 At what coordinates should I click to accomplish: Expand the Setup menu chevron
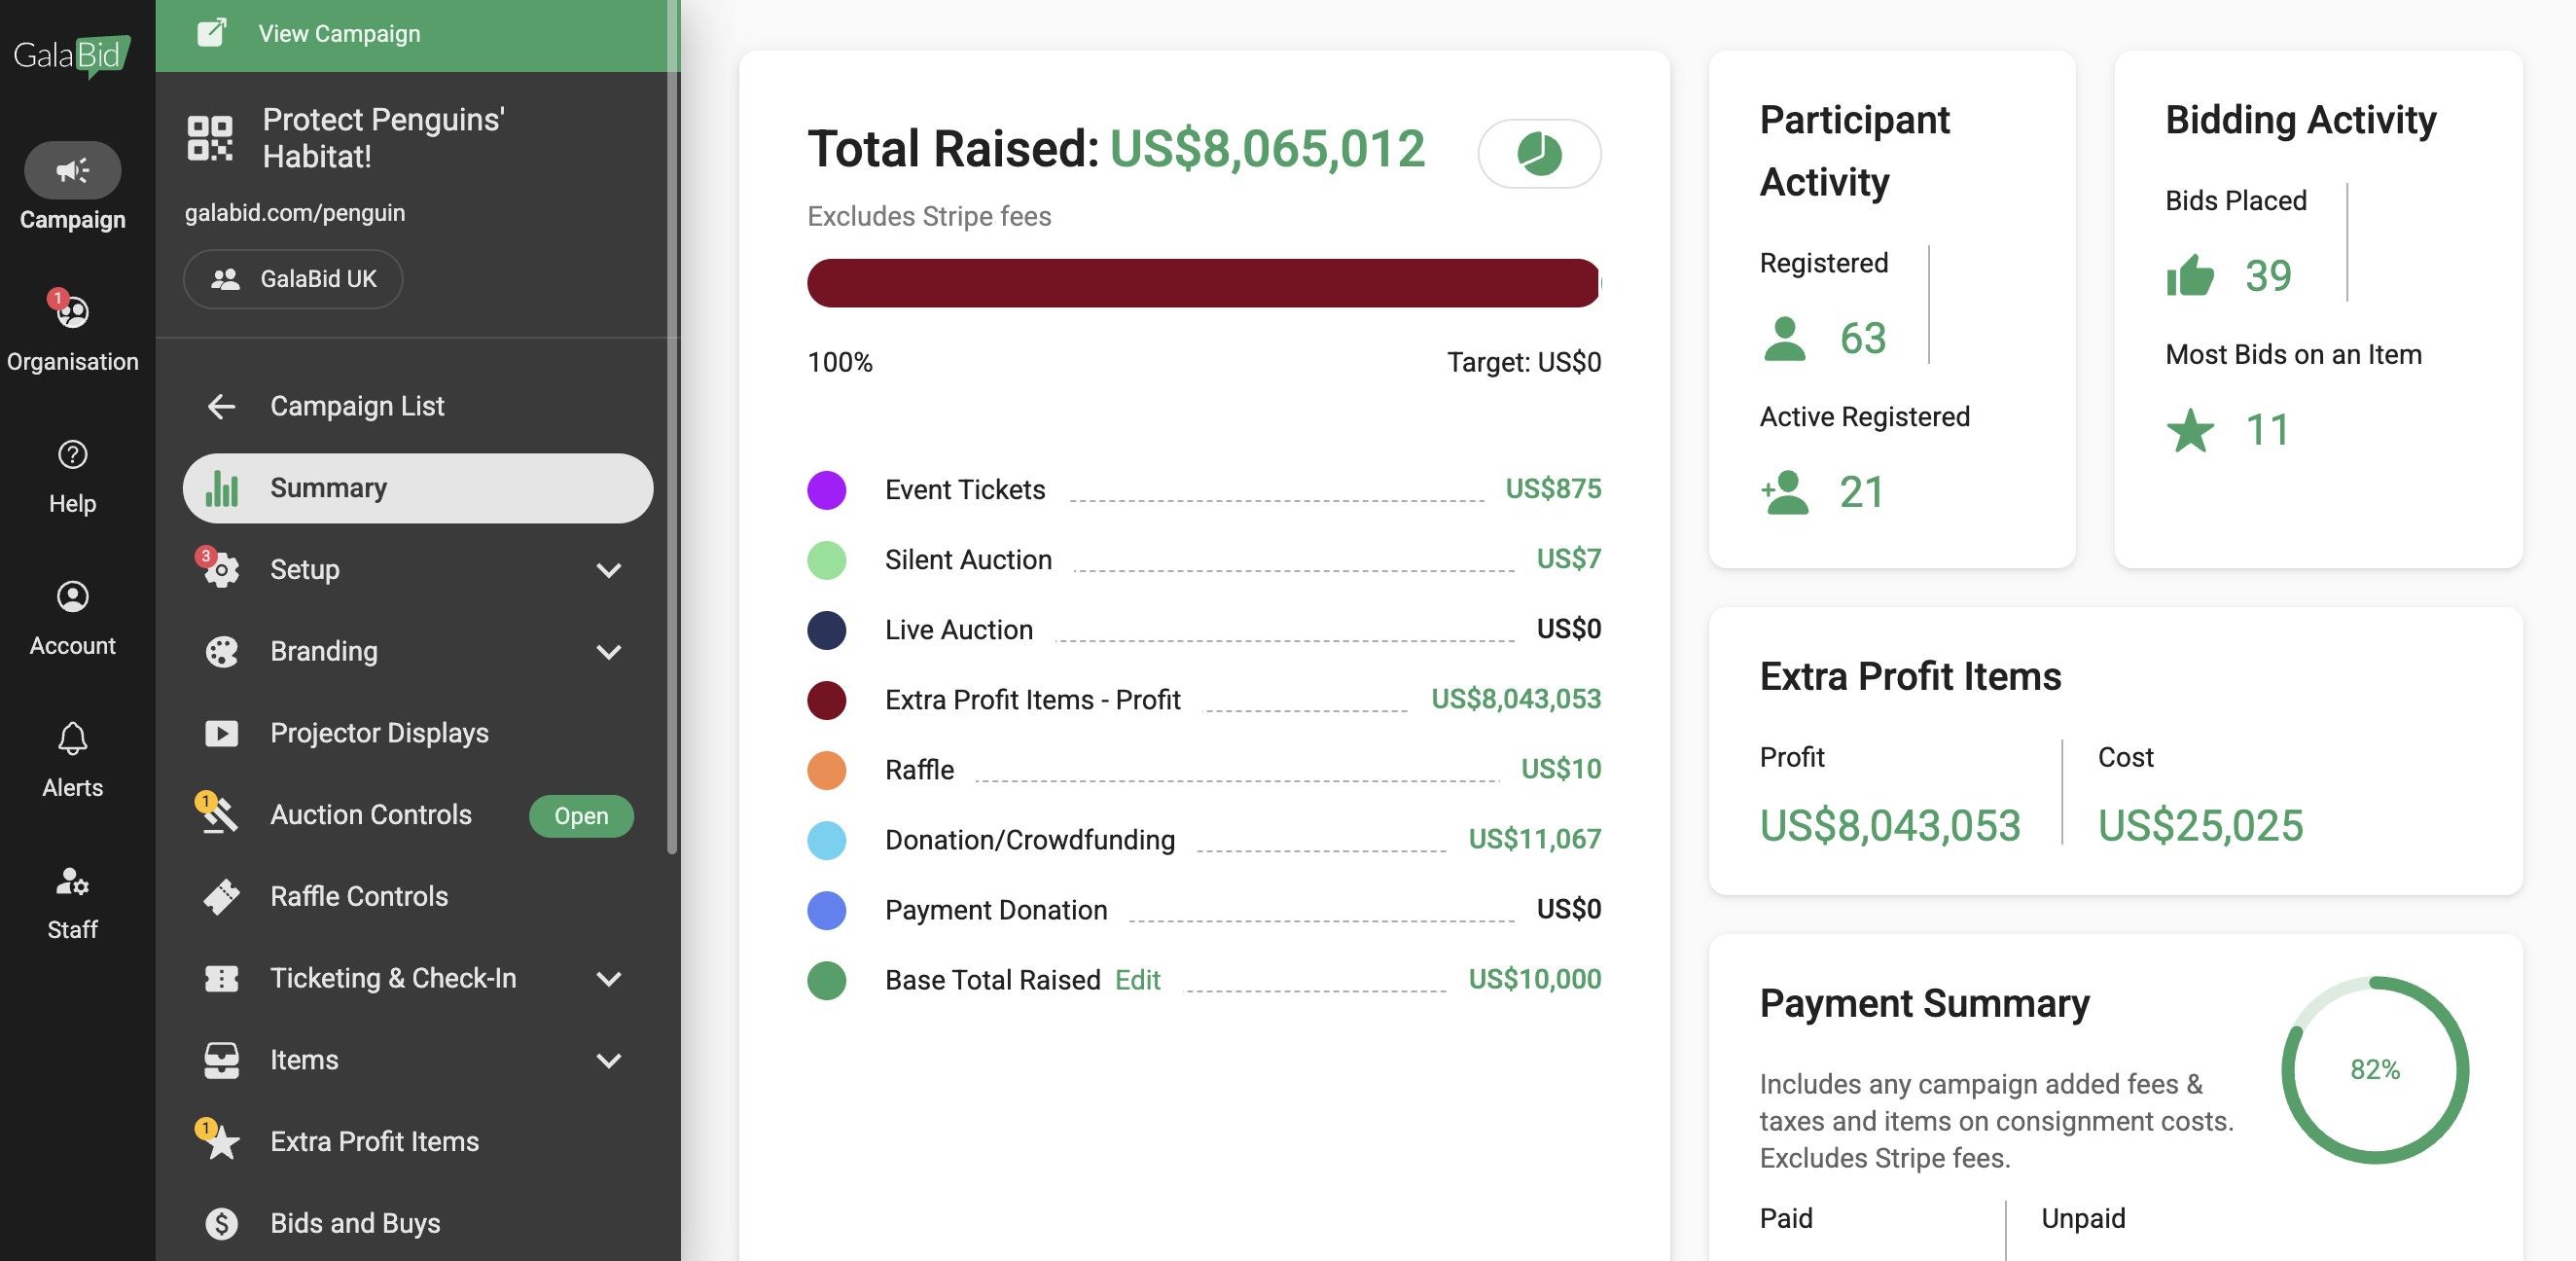pyautogui.click(x=608, y=570)
